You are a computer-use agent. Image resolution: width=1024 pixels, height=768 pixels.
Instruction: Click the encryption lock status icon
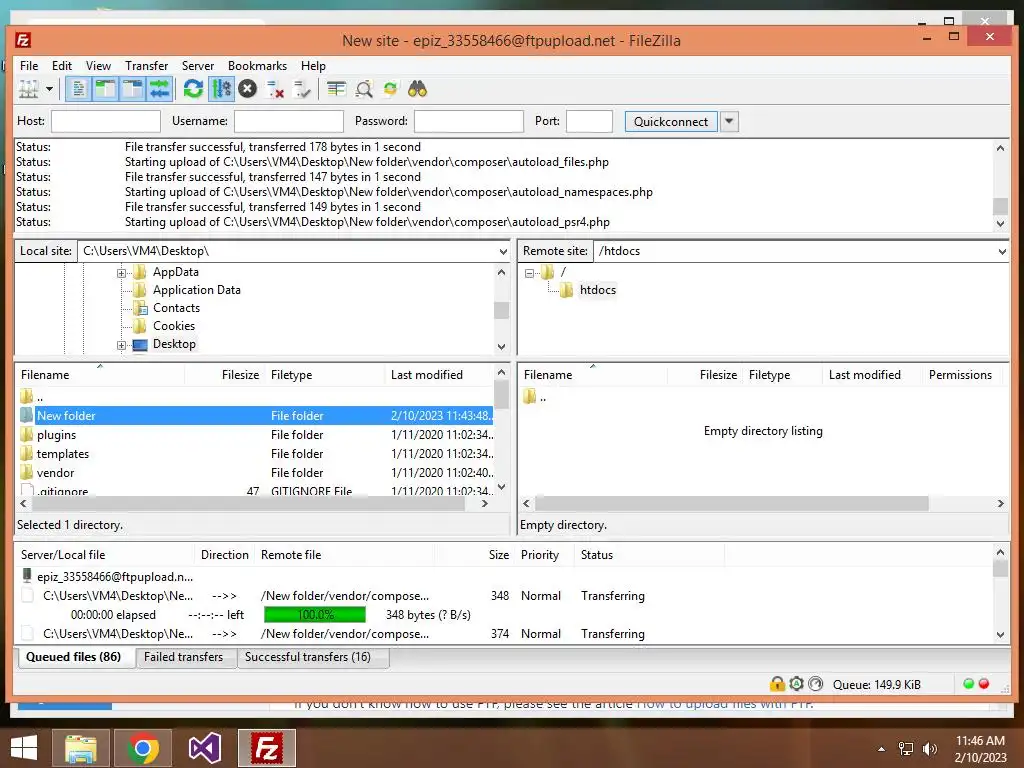[x=777, y=684]
